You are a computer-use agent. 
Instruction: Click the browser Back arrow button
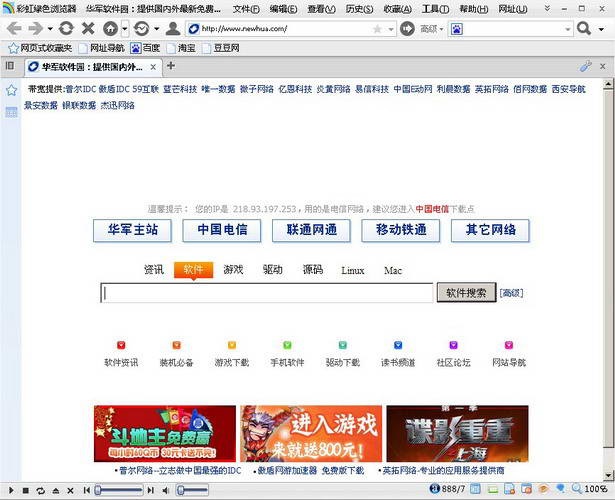[x=13, y=29]
